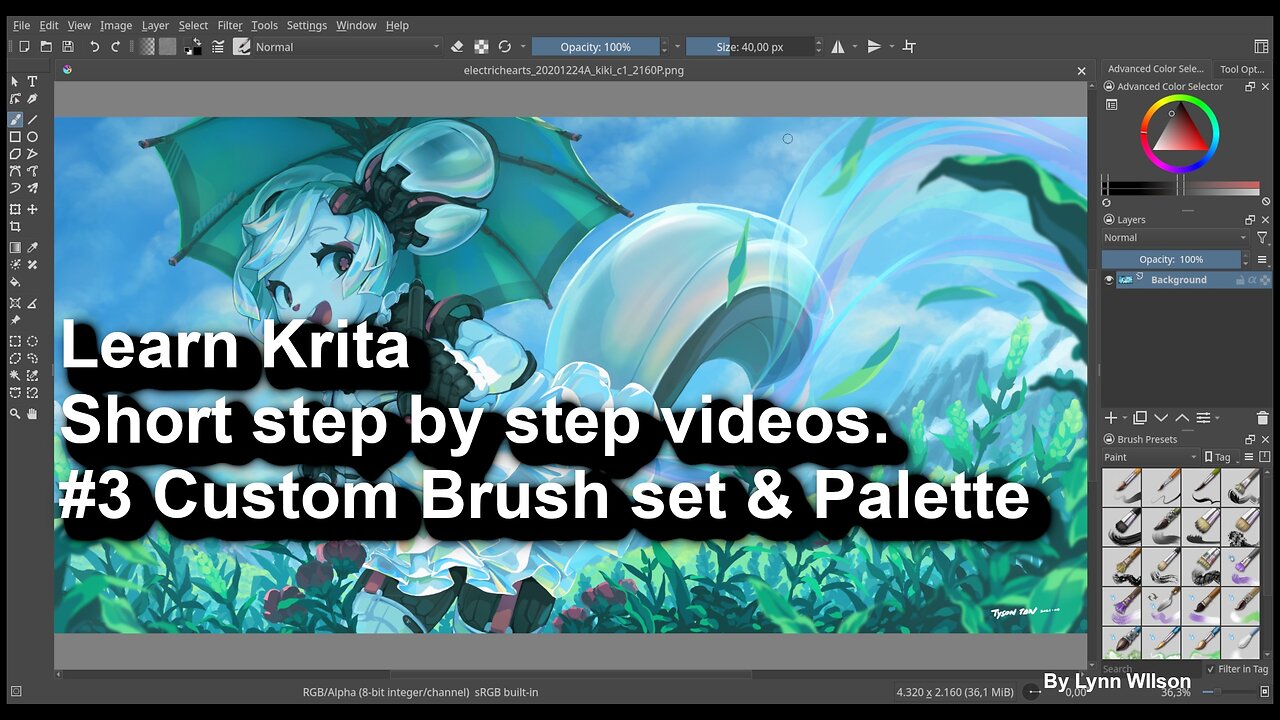Hide the Background layer using the eye
This screenshot has height=720, width=1280.
(1109, 280)
